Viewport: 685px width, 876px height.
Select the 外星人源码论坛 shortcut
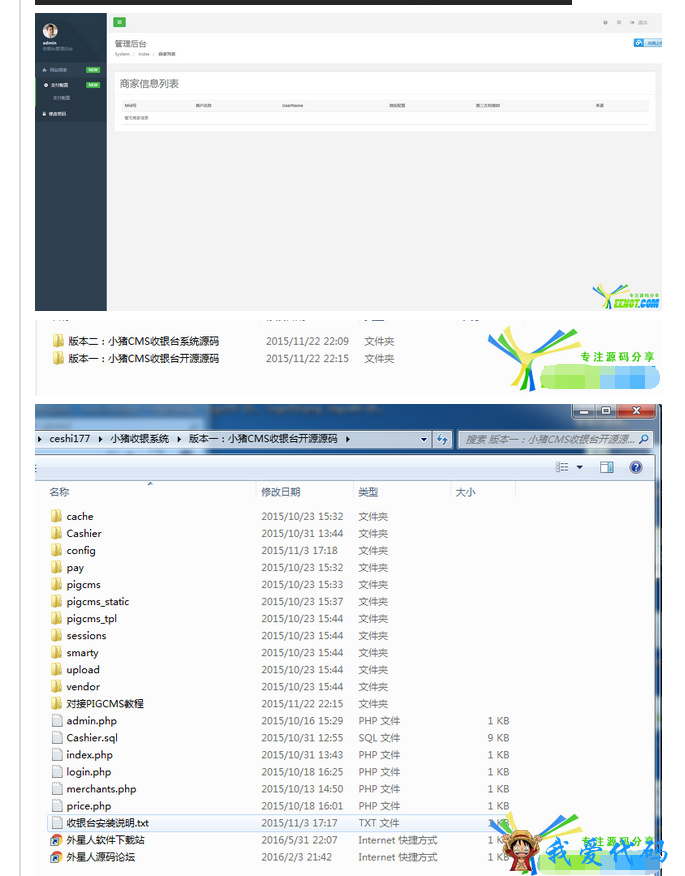click(93, 857)
